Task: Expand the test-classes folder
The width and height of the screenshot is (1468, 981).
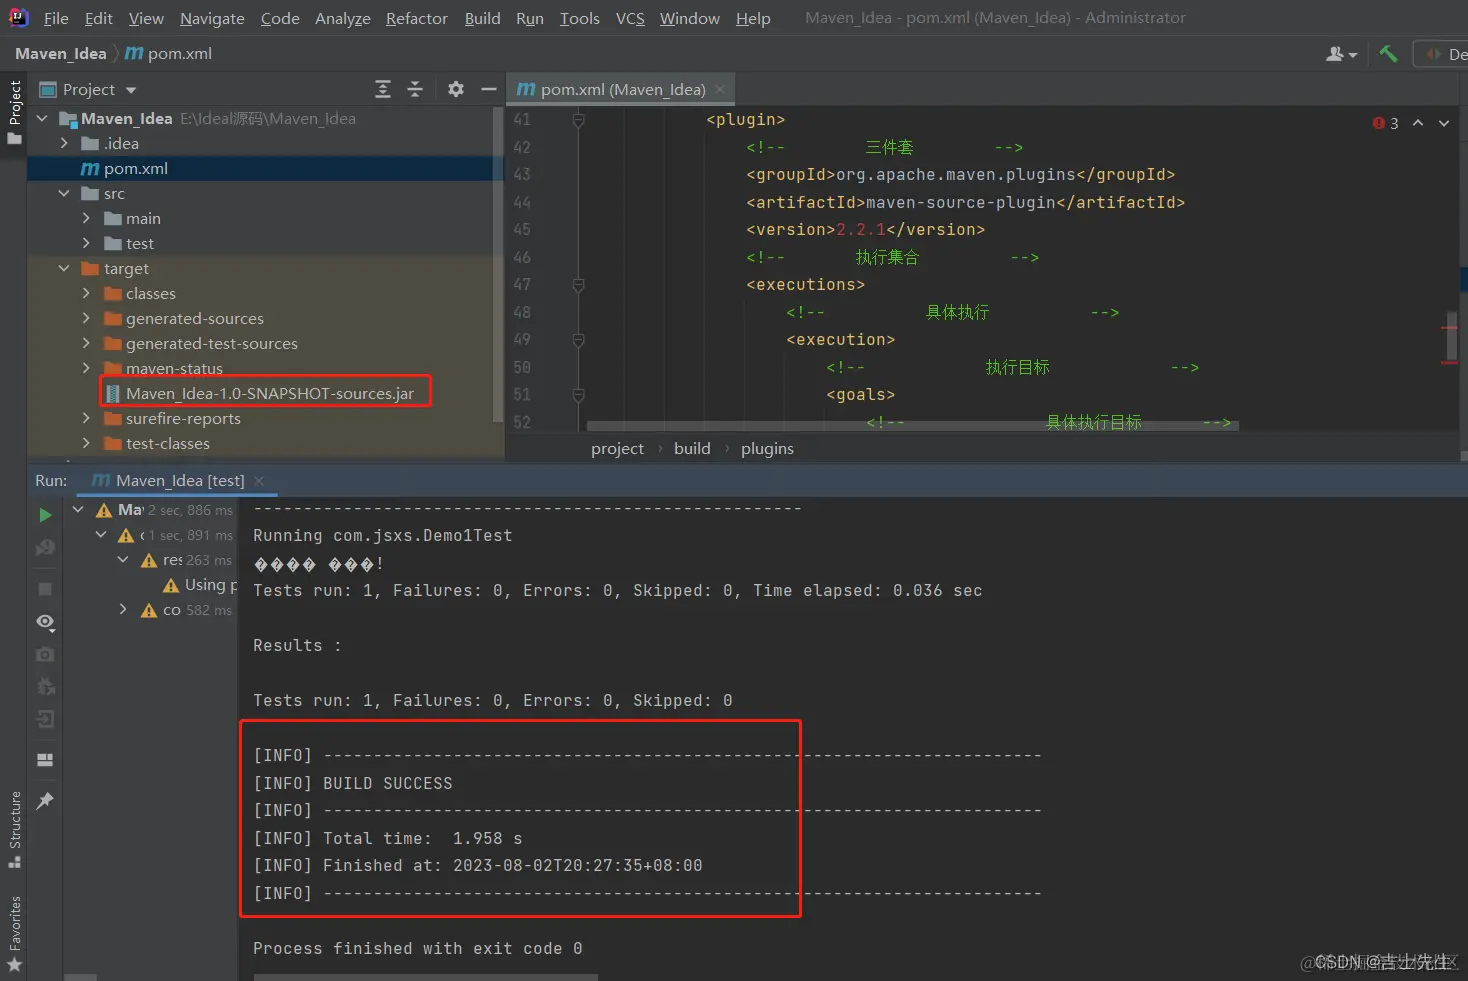Action: (x=86, y=443)
